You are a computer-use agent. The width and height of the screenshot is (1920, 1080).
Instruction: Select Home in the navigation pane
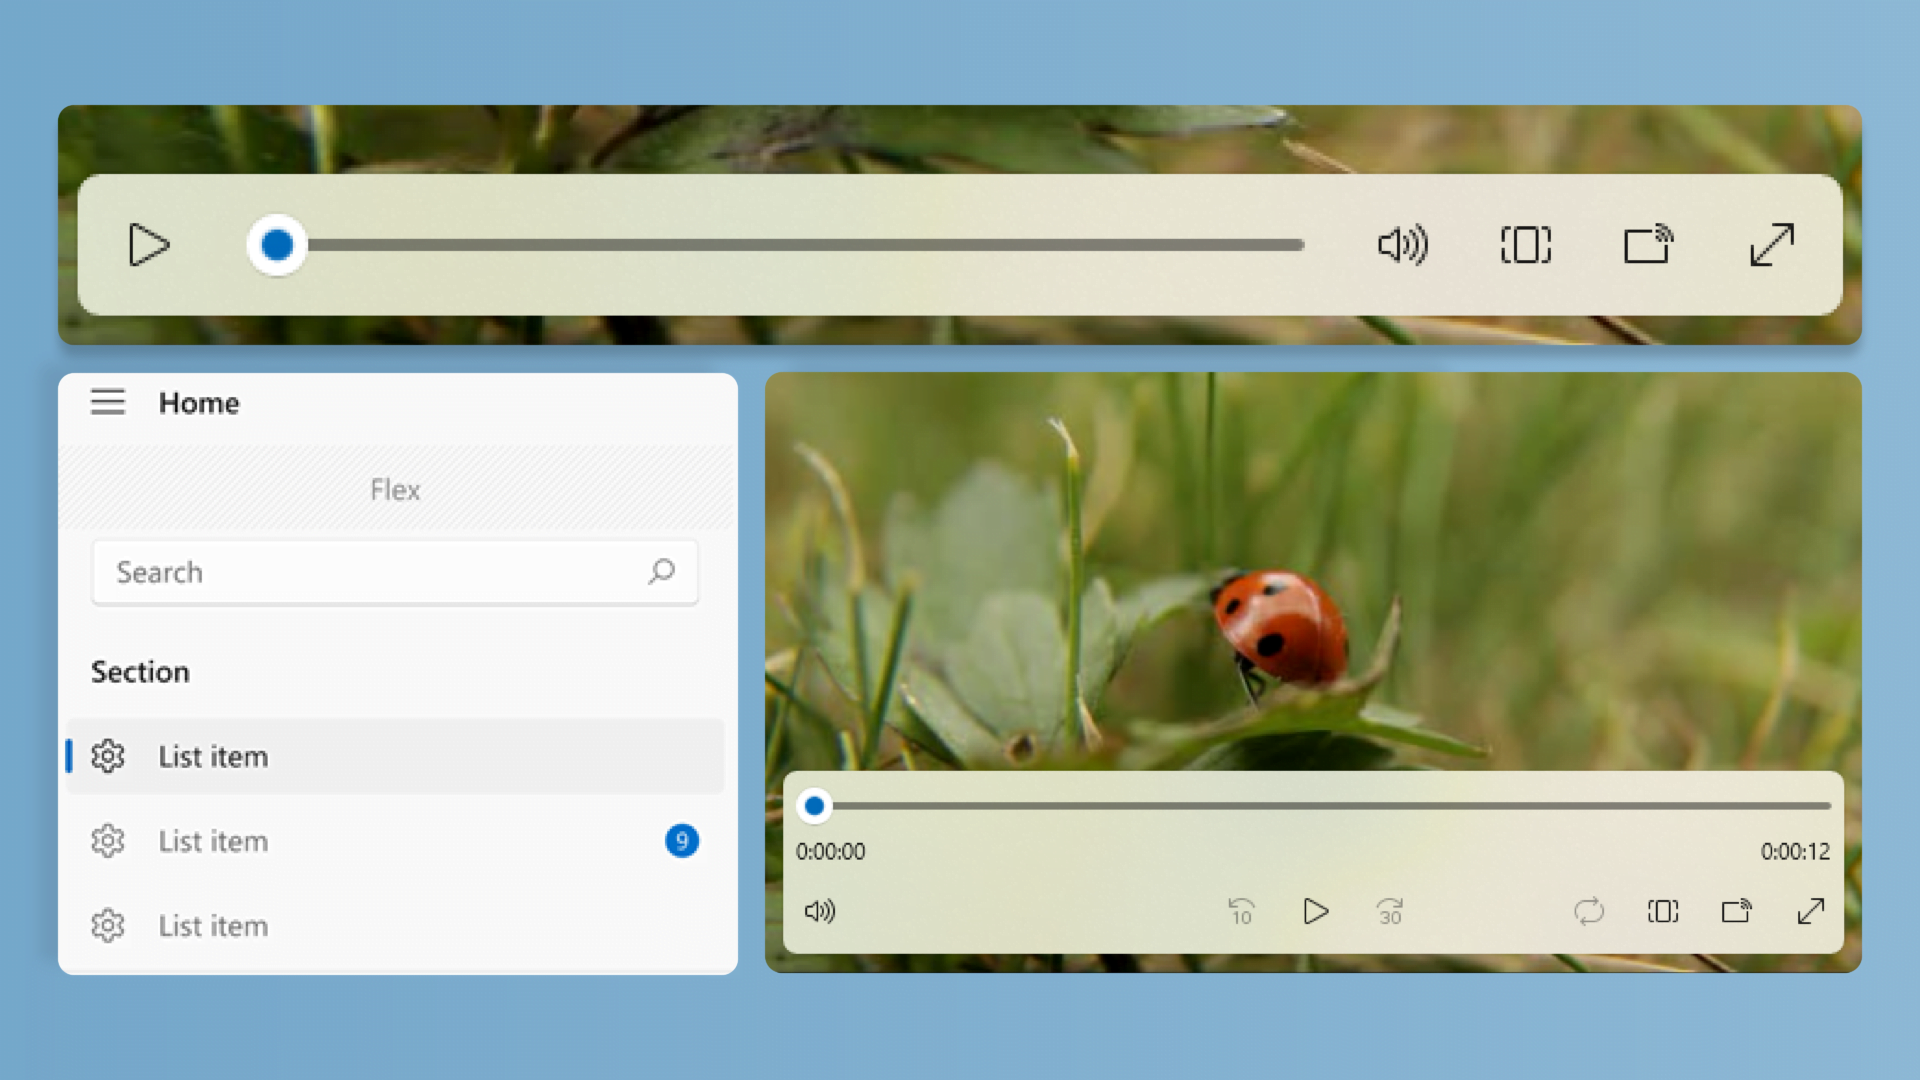click(x=198, y=403)
